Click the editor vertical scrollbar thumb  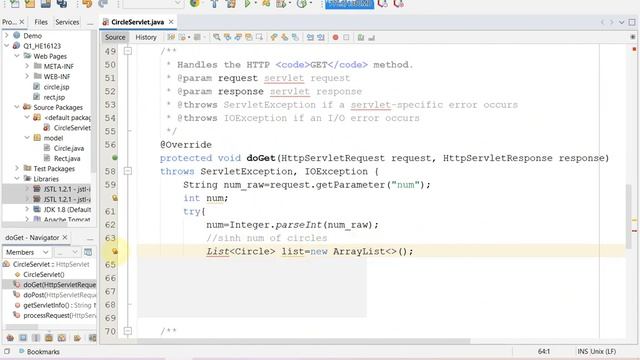click(629, 216)
